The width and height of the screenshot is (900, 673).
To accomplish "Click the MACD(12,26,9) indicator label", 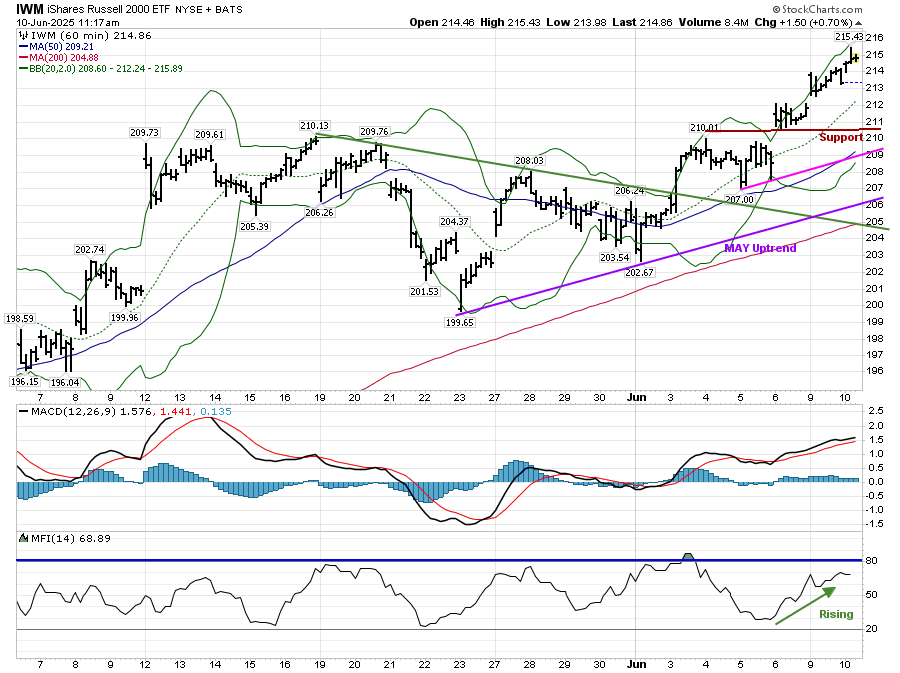I will coord(73,411).
